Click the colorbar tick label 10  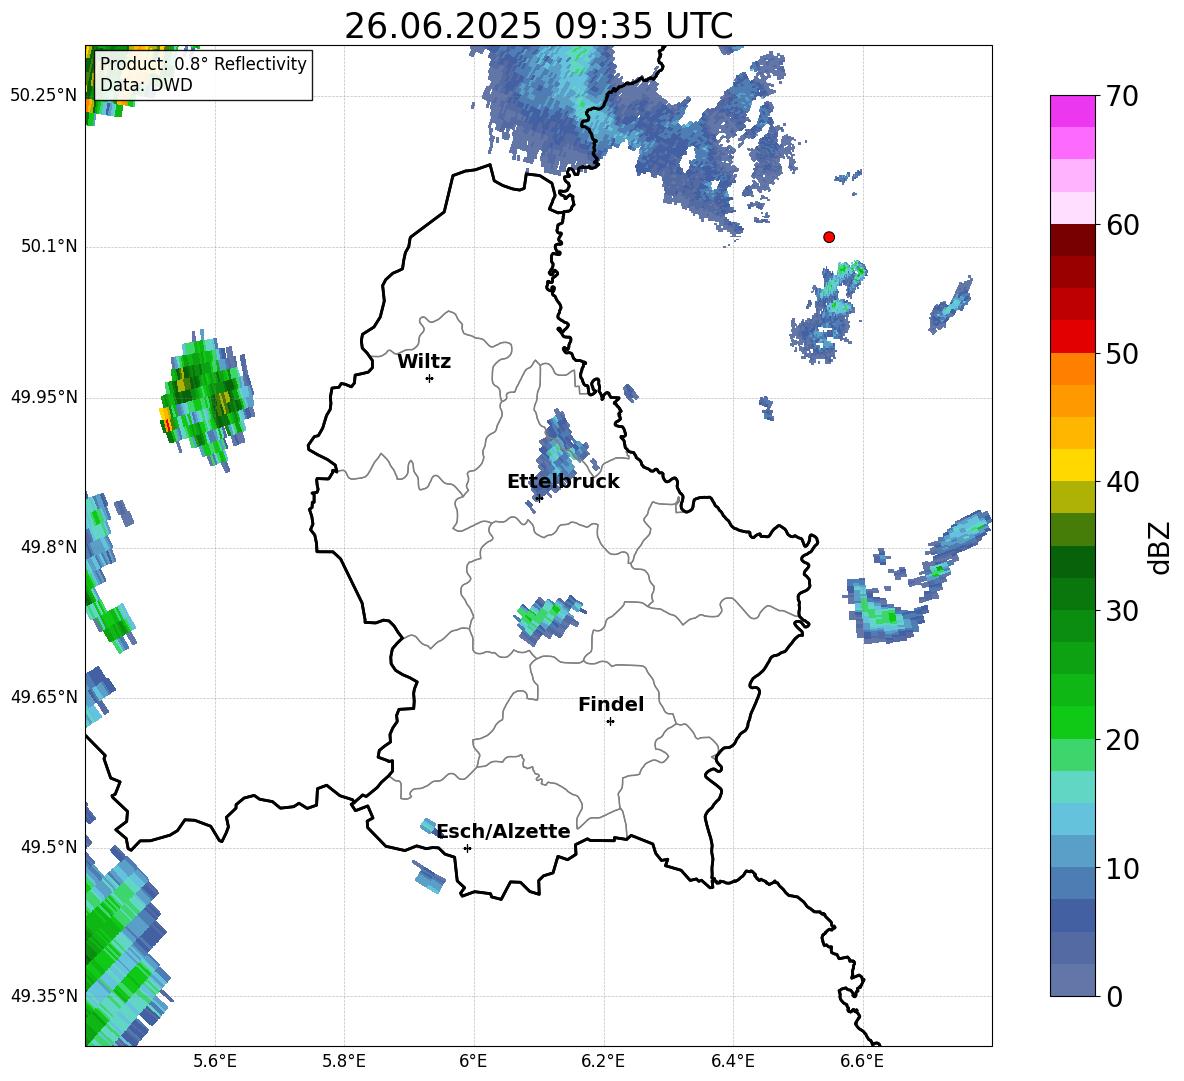click(x=1122, y=868)
